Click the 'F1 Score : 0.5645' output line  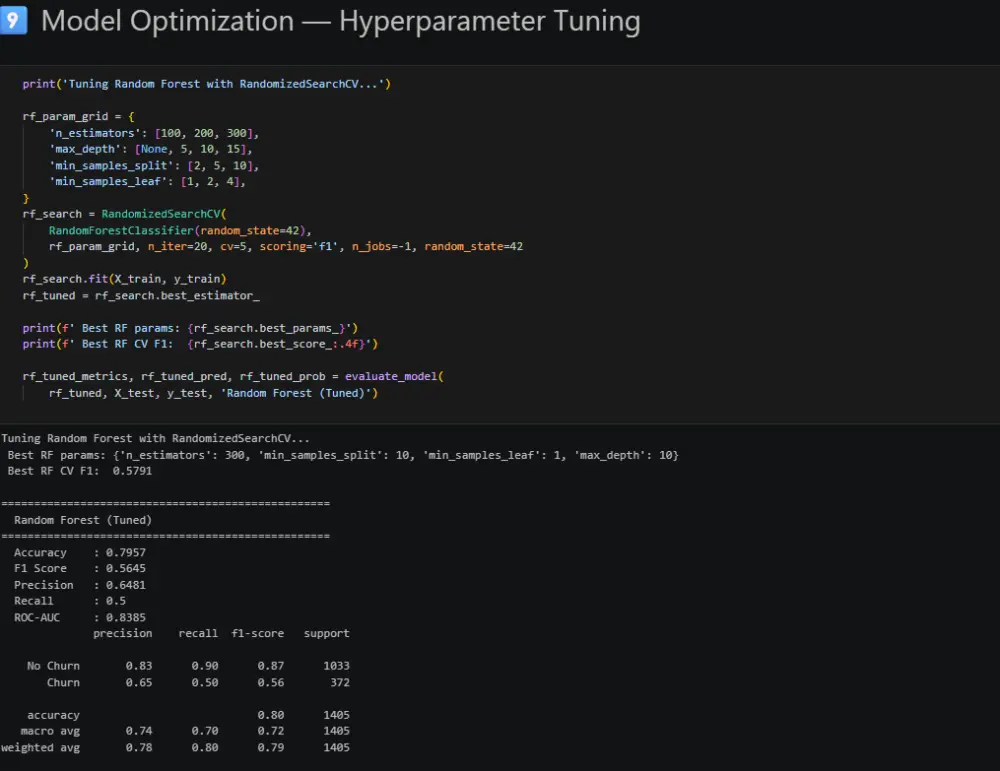tap(80, 569)
